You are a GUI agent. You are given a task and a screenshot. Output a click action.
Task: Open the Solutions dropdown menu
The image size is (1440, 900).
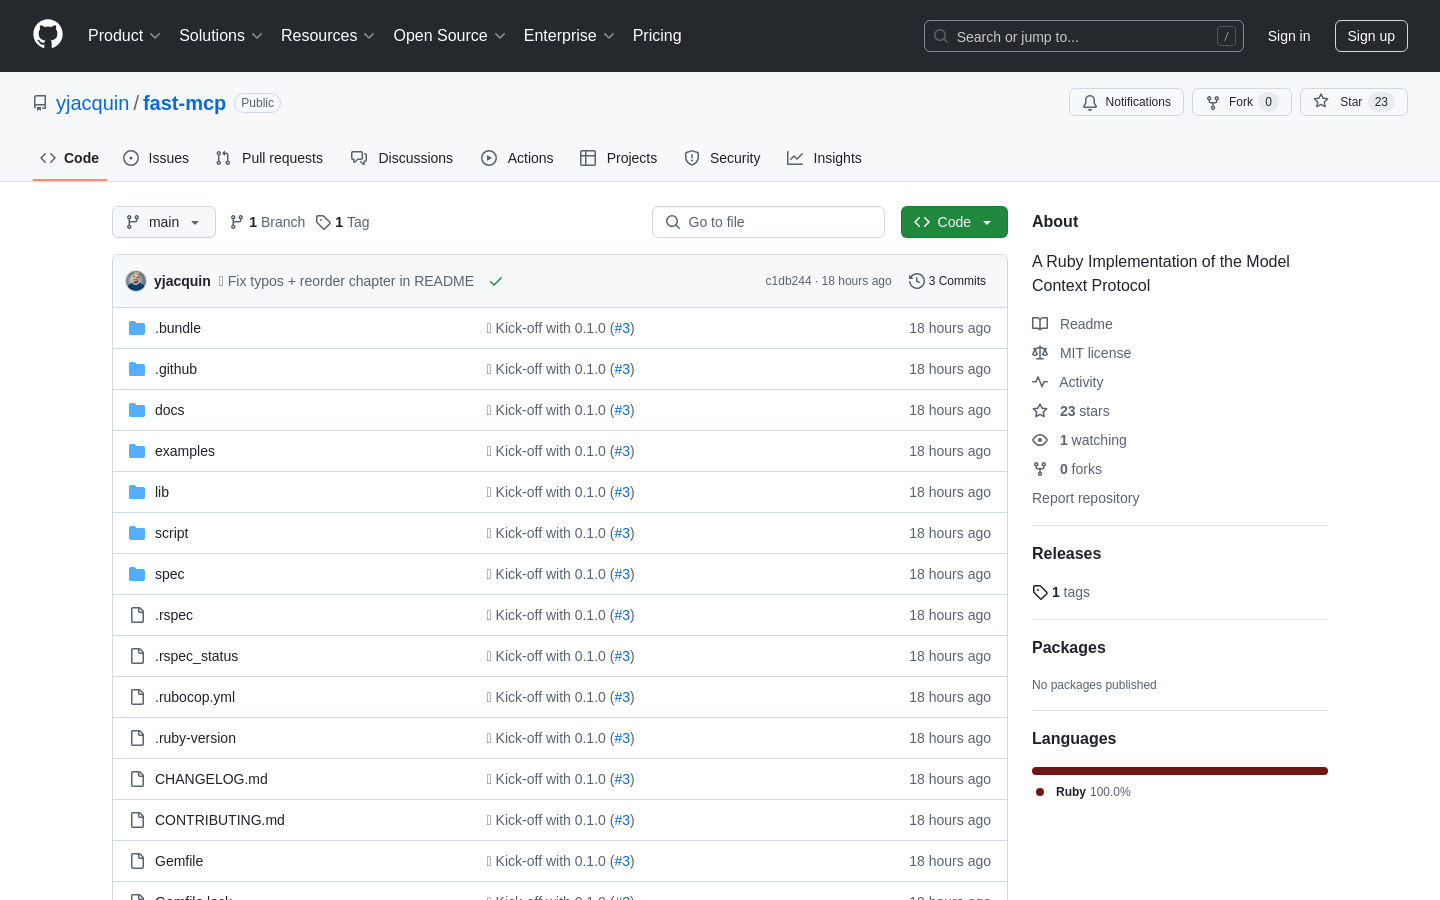pyautogui.click(x=220, y=35)
